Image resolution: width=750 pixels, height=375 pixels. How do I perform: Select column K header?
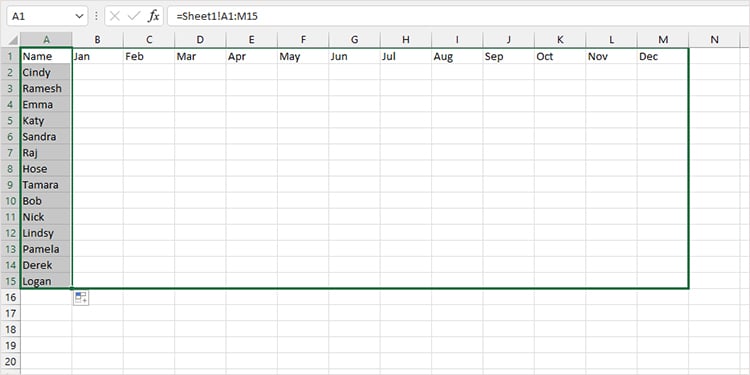[561, 40]
